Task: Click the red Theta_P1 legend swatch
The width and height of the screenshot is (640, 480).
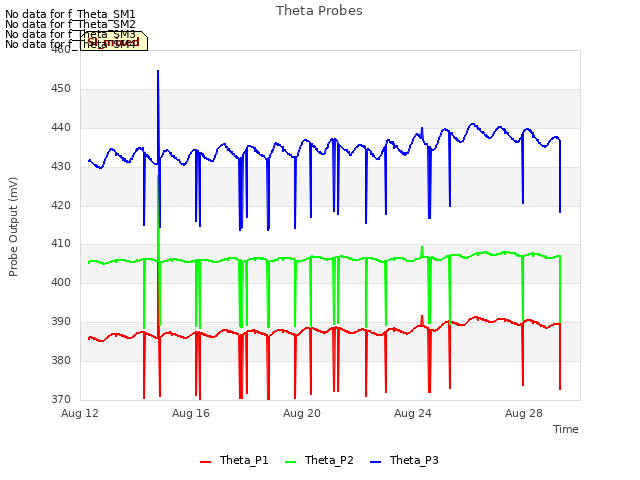Action: (x=205, y=462)
